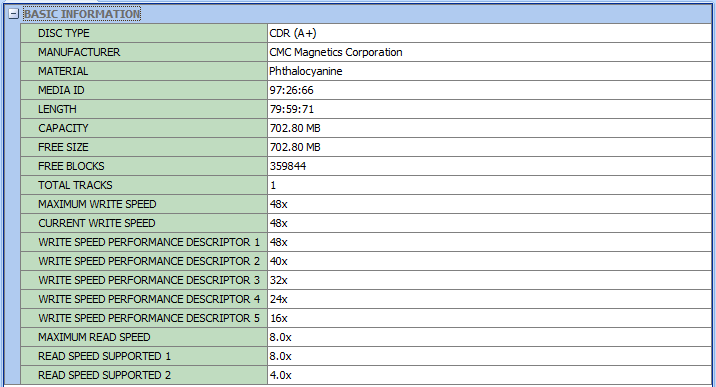Screen dimensions: 716x387
Task: Click the CDR (A+) value
Action: 293,33
